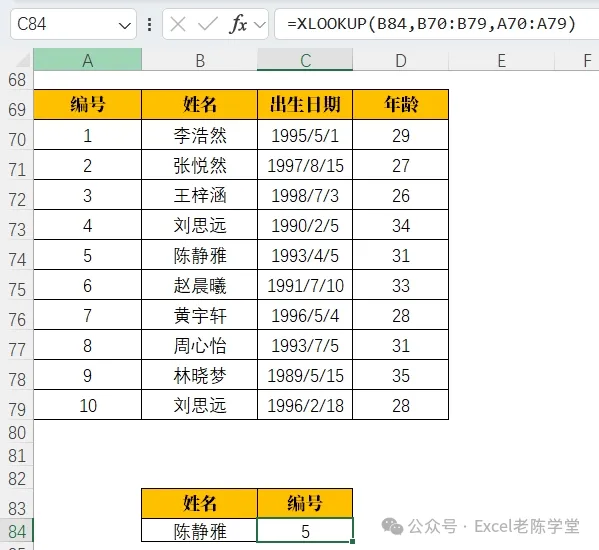
Task: Open the Name Box dropdown arrow
Action: [x=125, y=25]
